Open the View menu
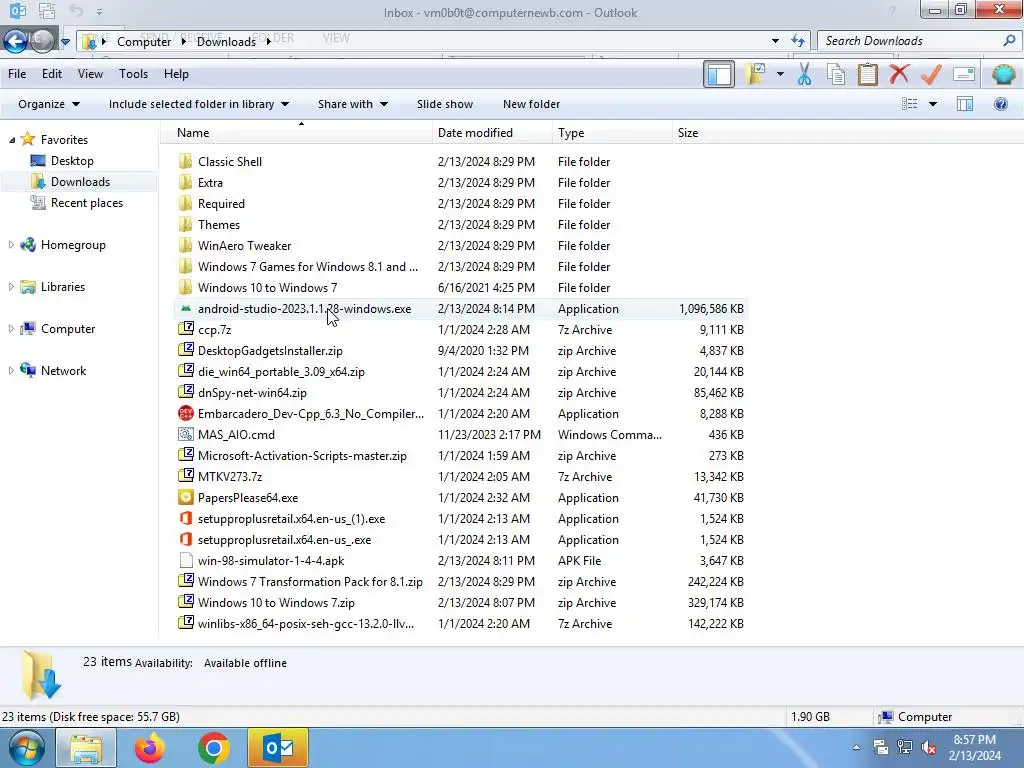 point(90,74)
